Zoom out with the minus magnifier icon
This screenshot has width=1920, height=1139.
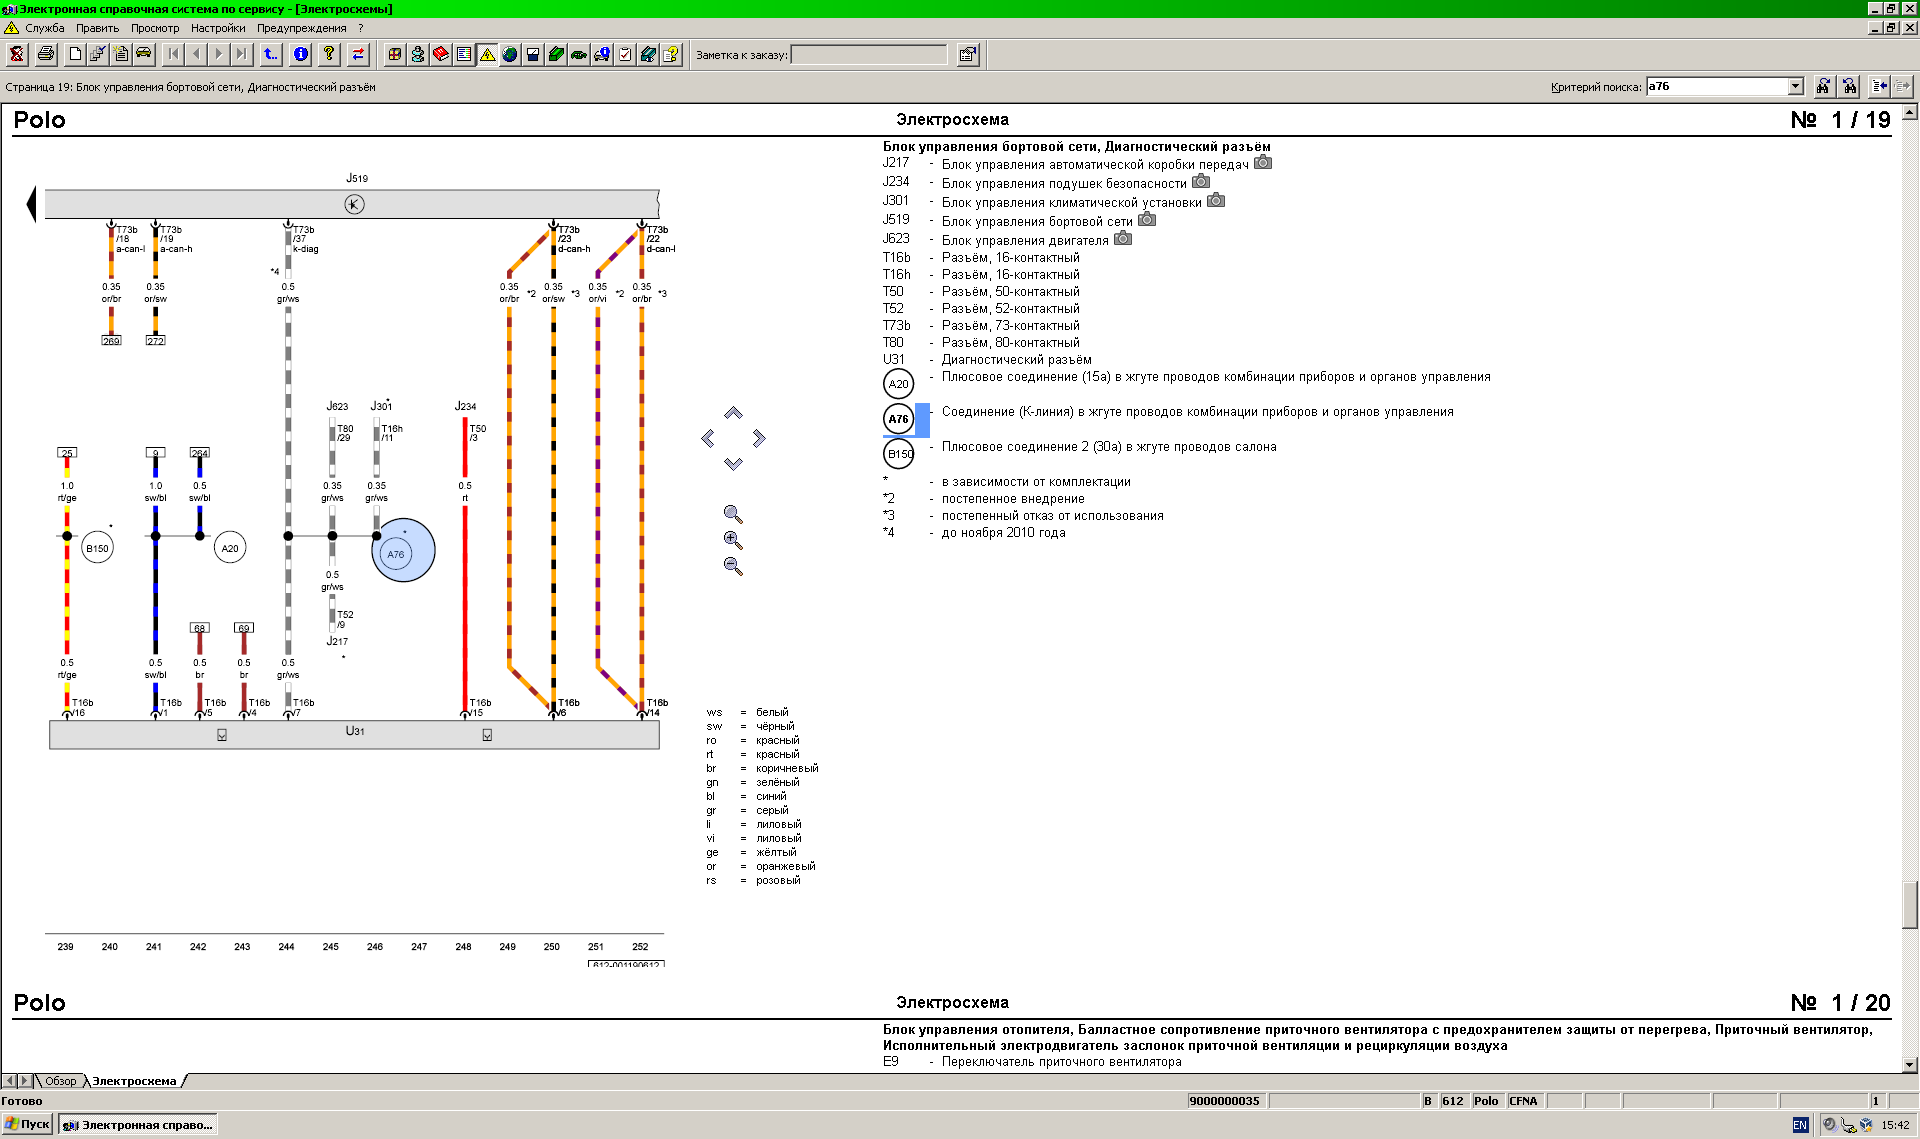[733, 566]
